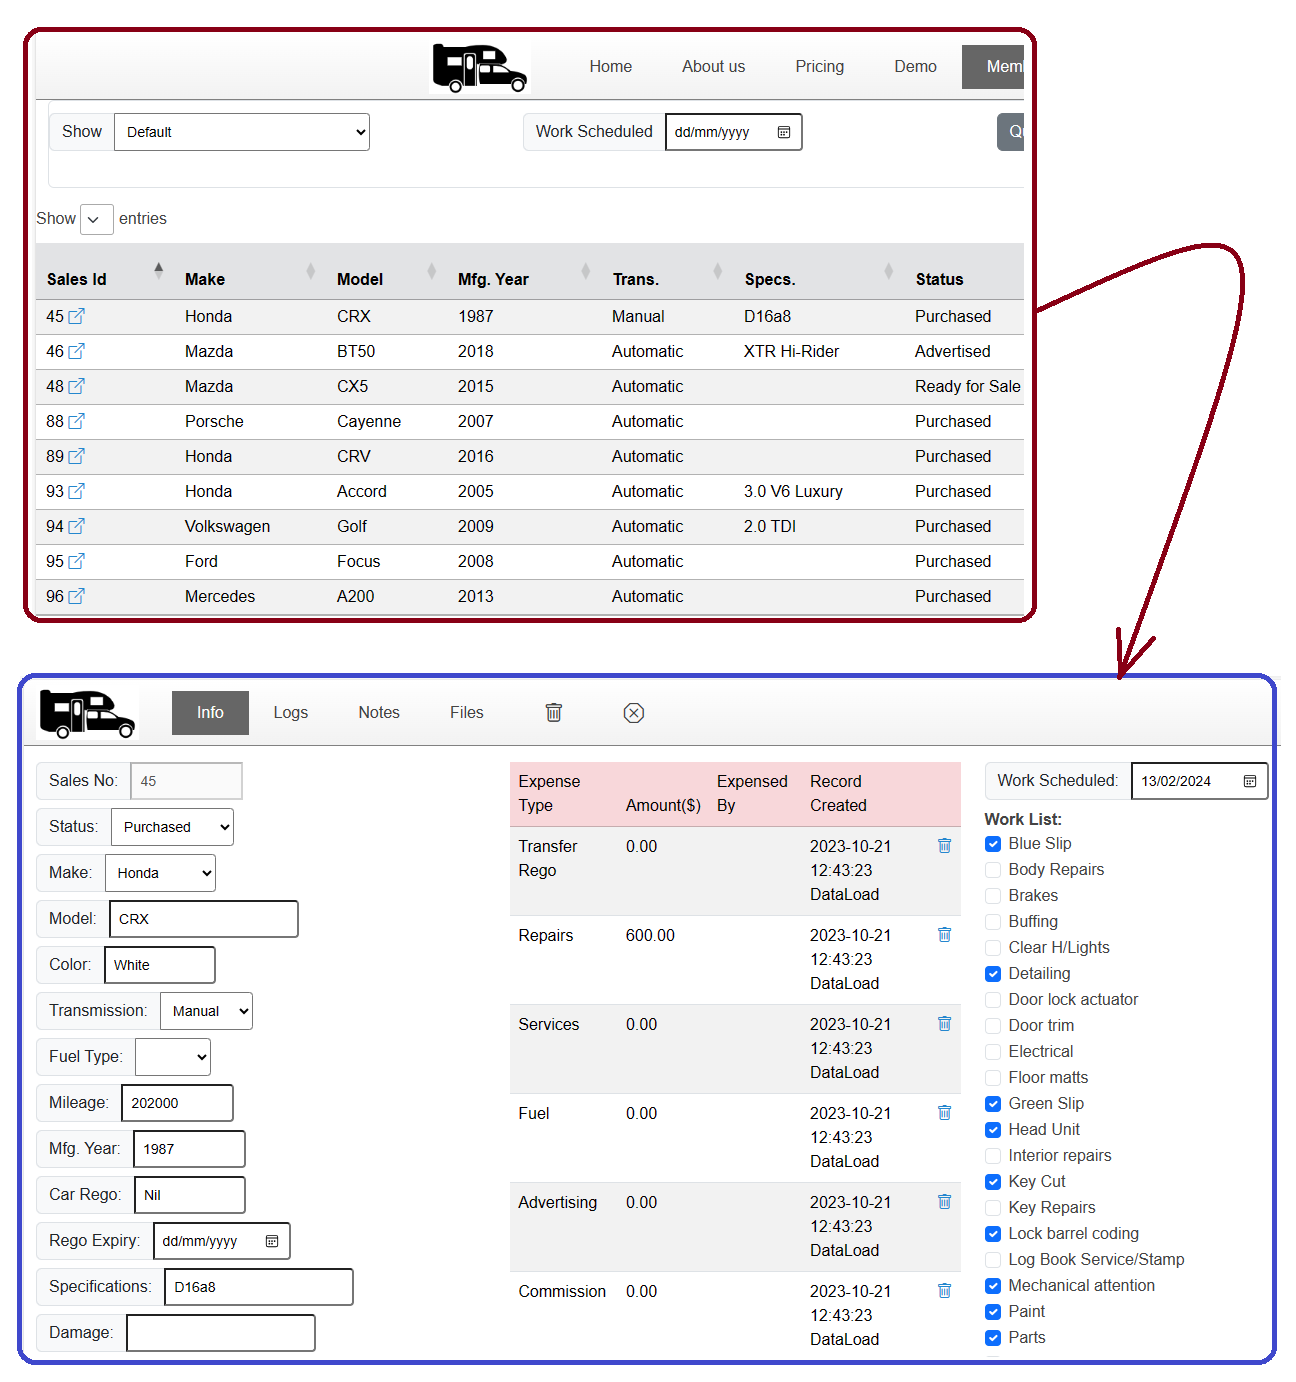1296x1382 pixels.
Task: Uncheck the Detailing work item
Action: 993,974
